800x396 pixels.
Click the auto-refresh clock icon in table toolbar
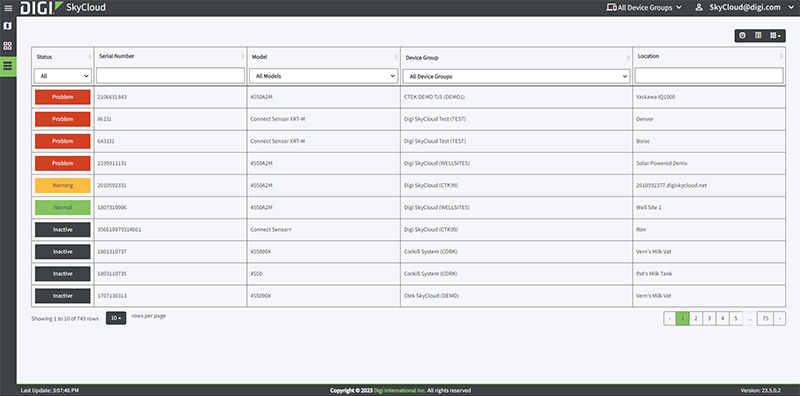pos(742,35)
